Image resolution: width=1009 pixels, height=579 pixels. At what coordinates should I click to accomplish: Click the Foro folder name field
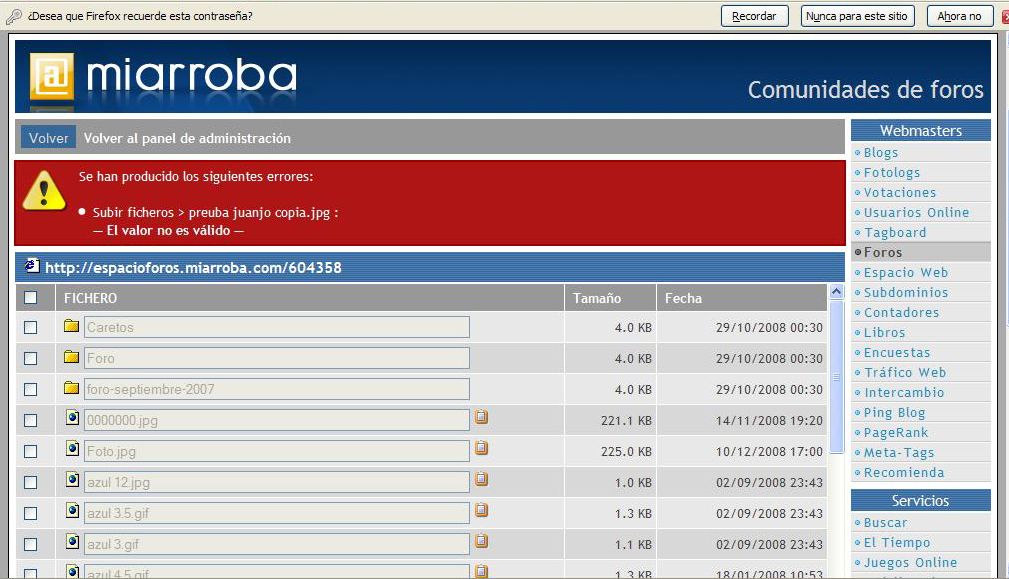tap(277, 358)
